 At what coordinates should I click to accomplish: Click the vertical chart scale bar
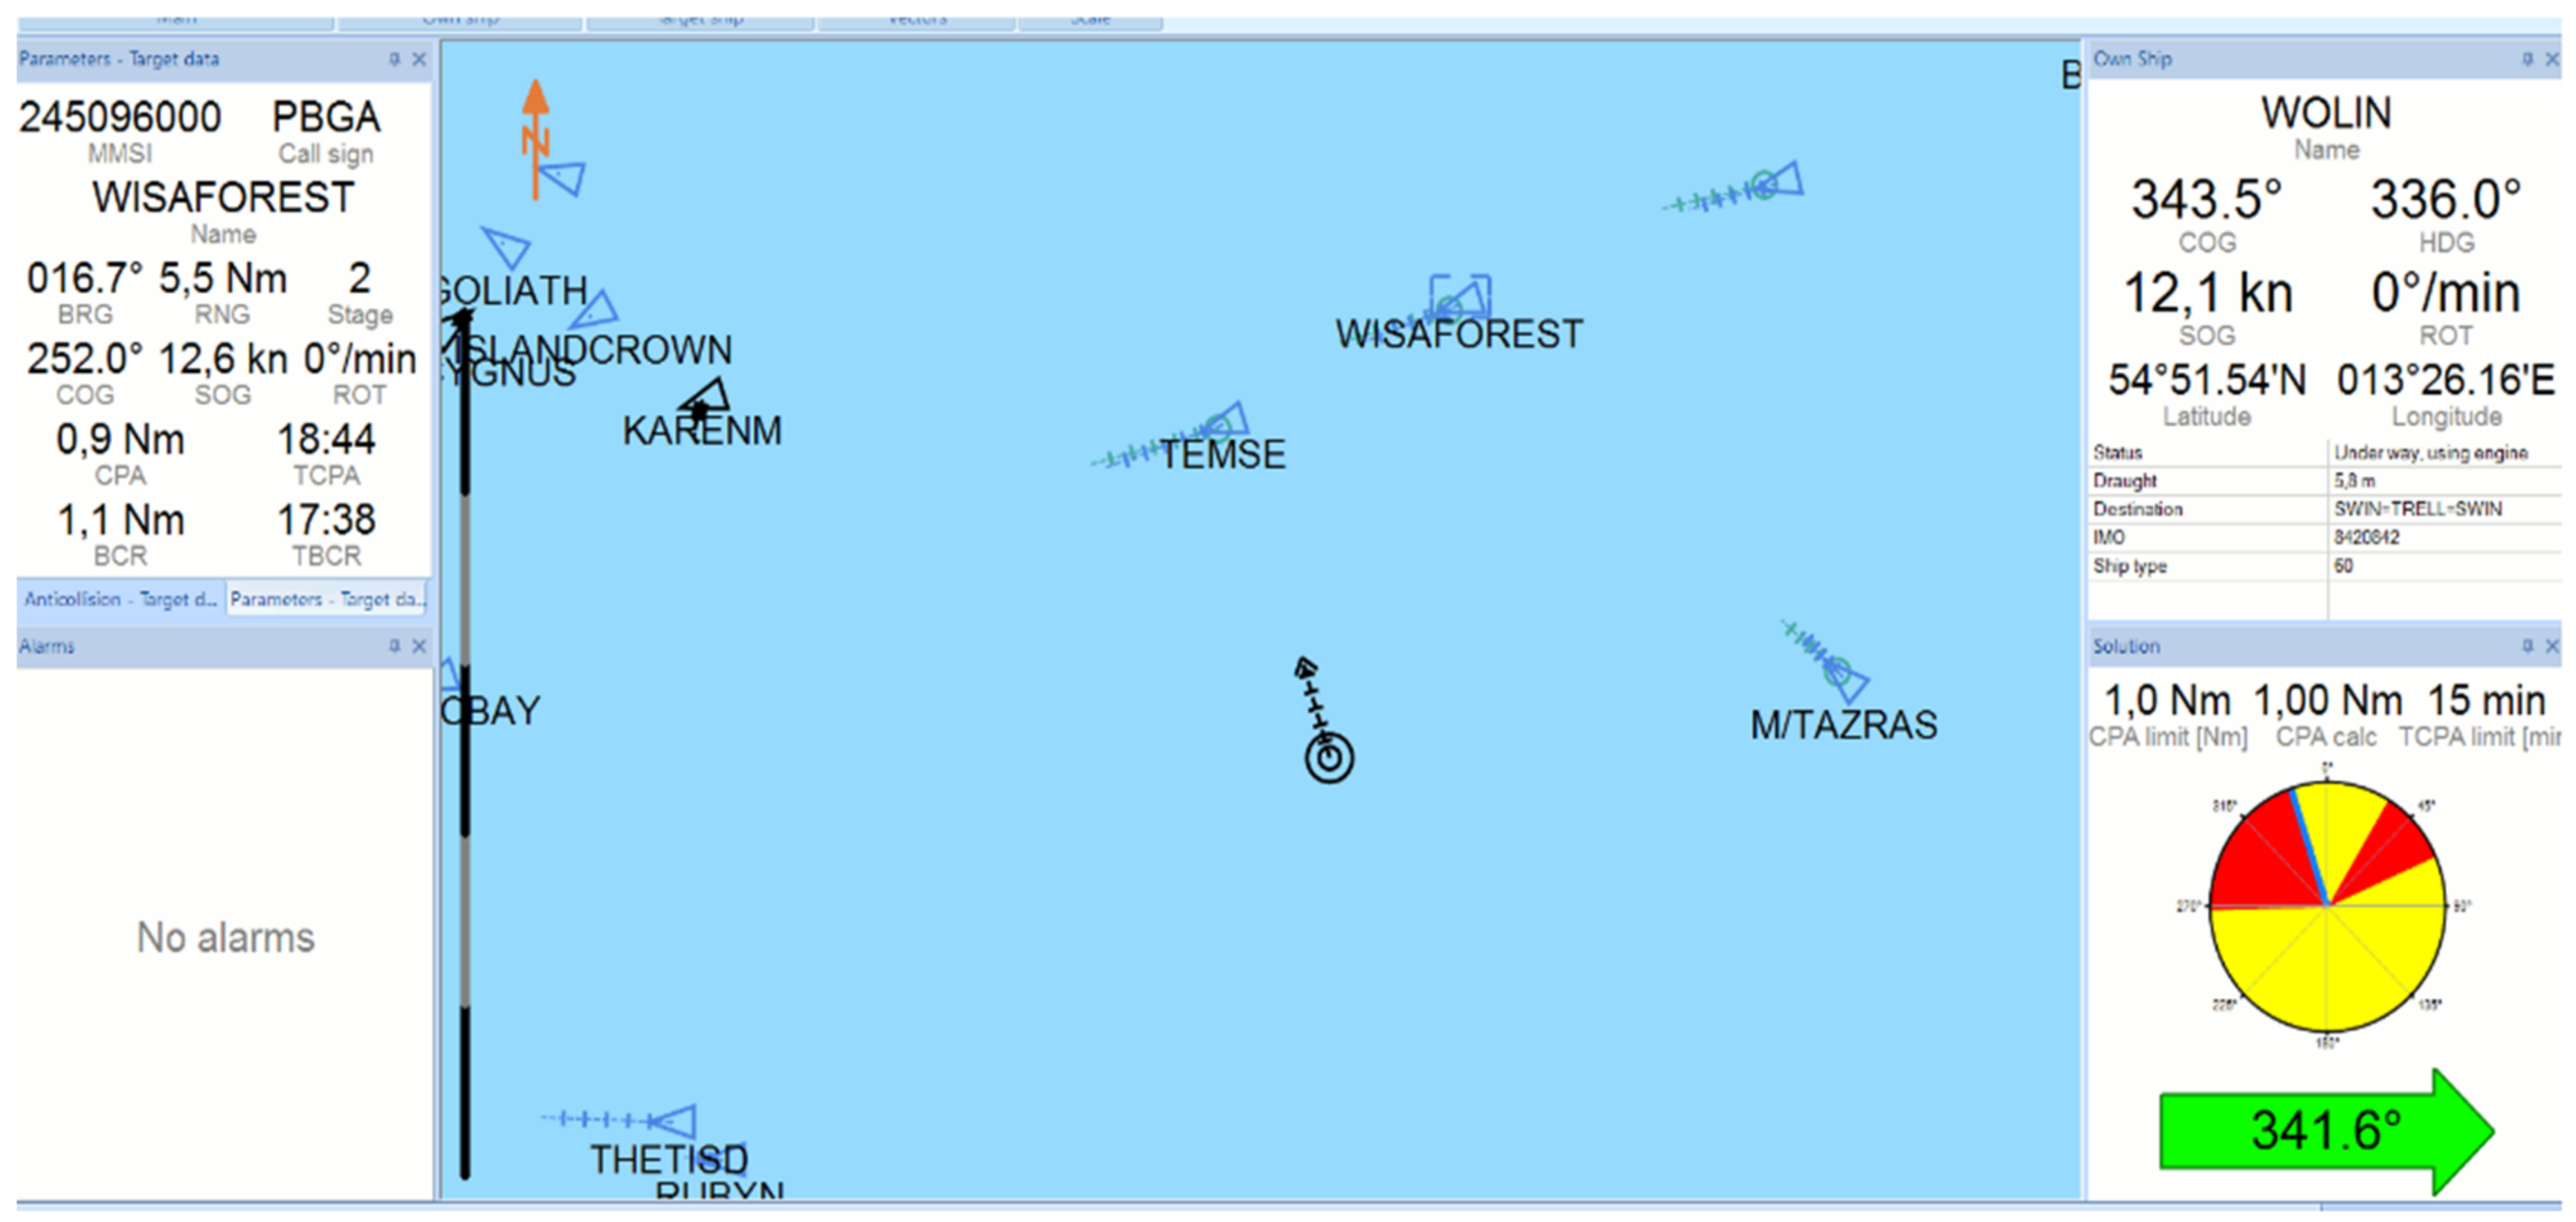[x=465, y=745]
